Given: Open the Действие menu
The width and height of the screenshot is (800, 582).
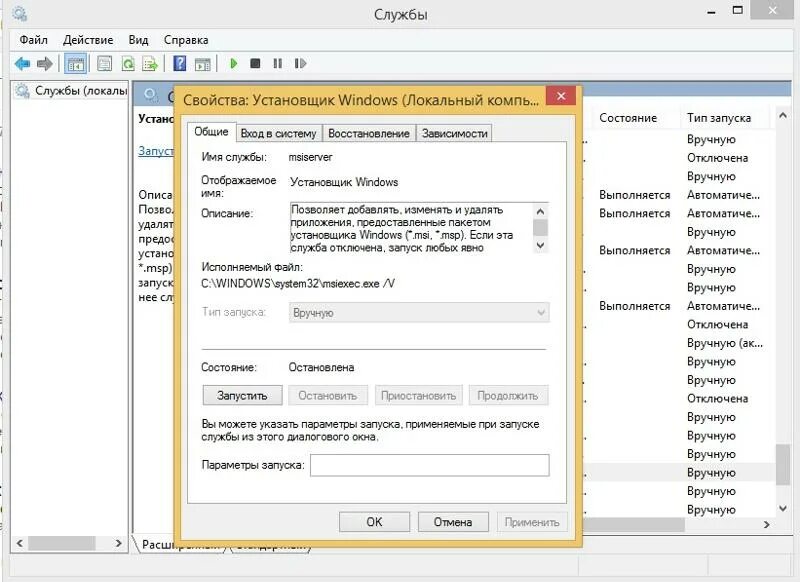Looking at the screenshot, I should click(88, 40).
